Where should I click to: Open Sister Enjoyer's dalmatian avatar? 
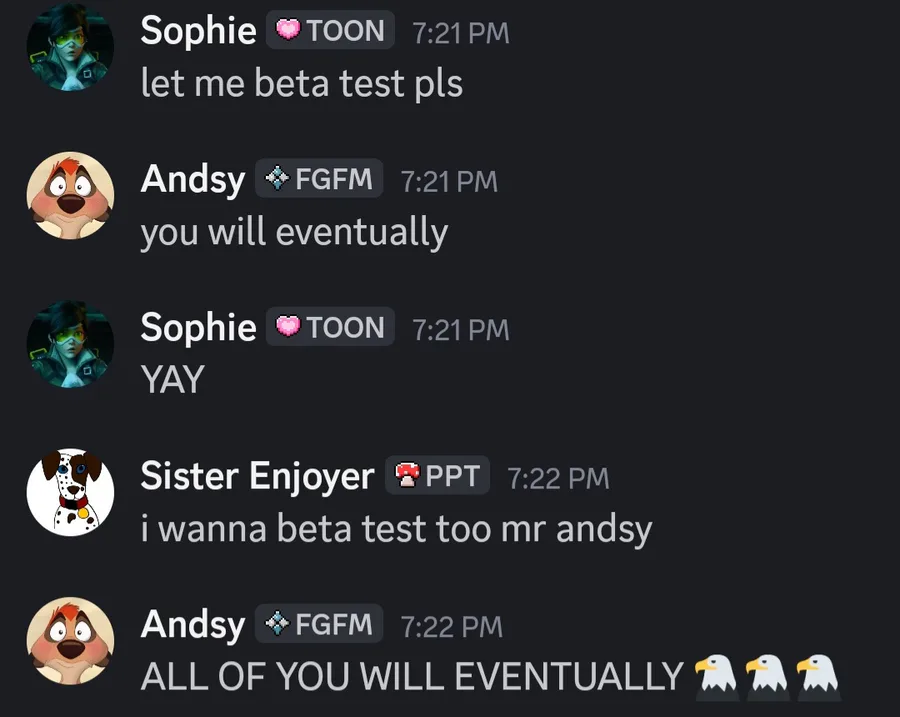click(x=70, y=492)
